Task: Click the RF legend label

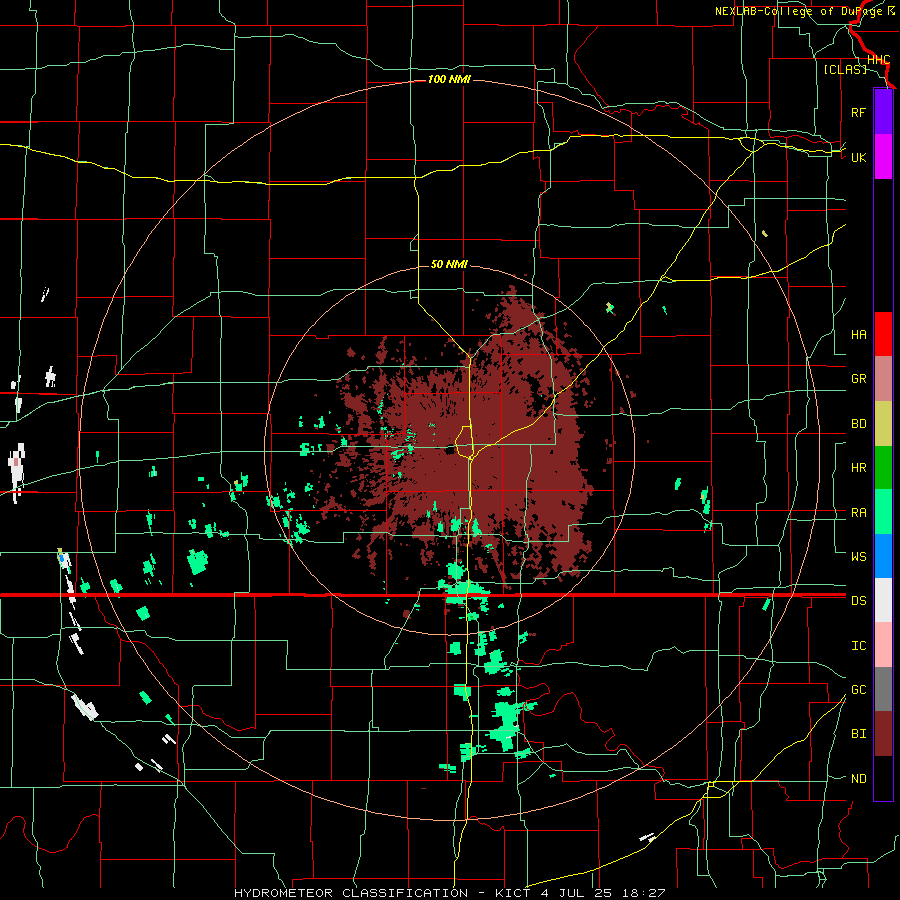Action: (858, 112)
